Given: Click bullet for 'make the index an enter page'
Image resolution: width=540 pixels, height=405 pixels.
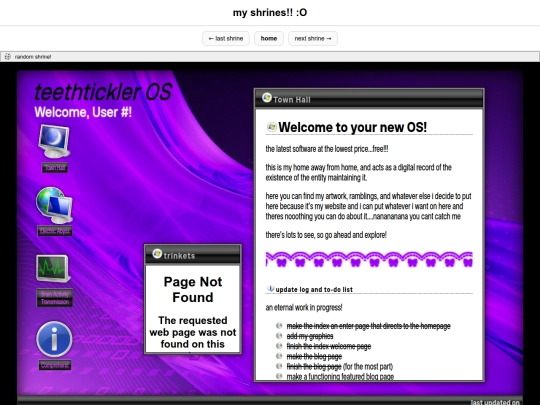Looking at the screenshot, I should pyautogui.click(x=279, y=325).
